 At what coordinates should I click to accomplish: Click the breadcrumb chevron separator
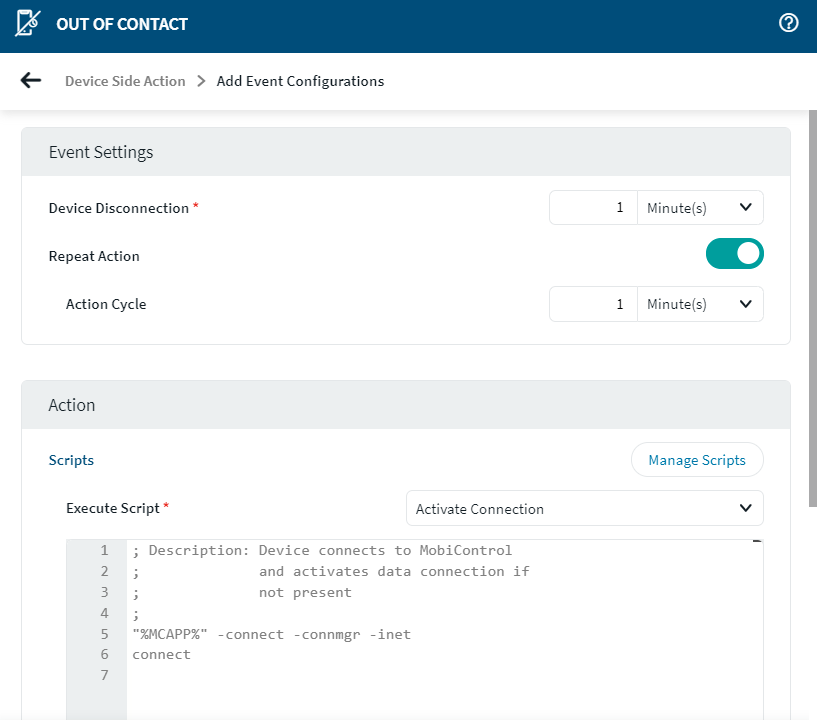tap(201, 81)
